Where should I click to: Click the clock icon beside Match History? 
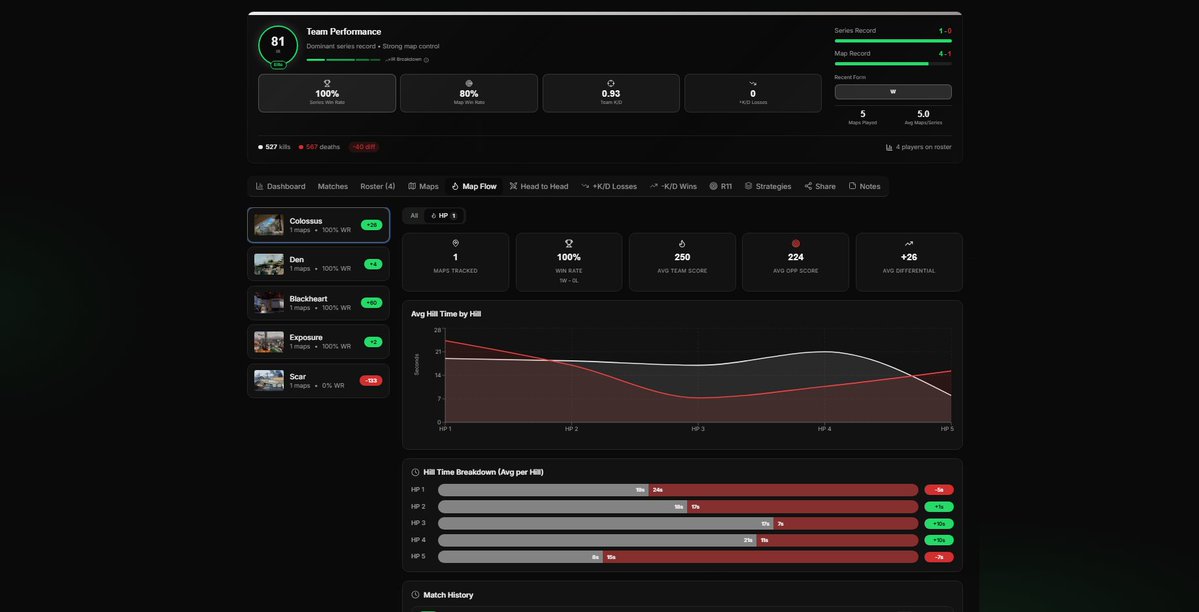415,594
